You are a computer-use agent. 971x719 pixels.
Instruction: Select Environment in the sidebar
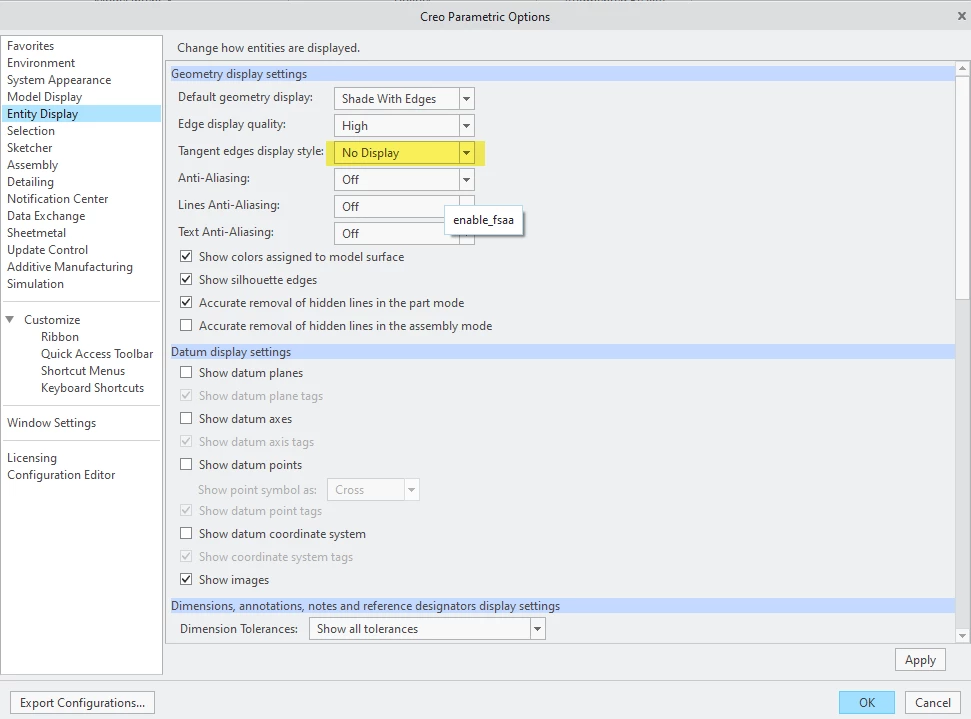coord(41,63)
